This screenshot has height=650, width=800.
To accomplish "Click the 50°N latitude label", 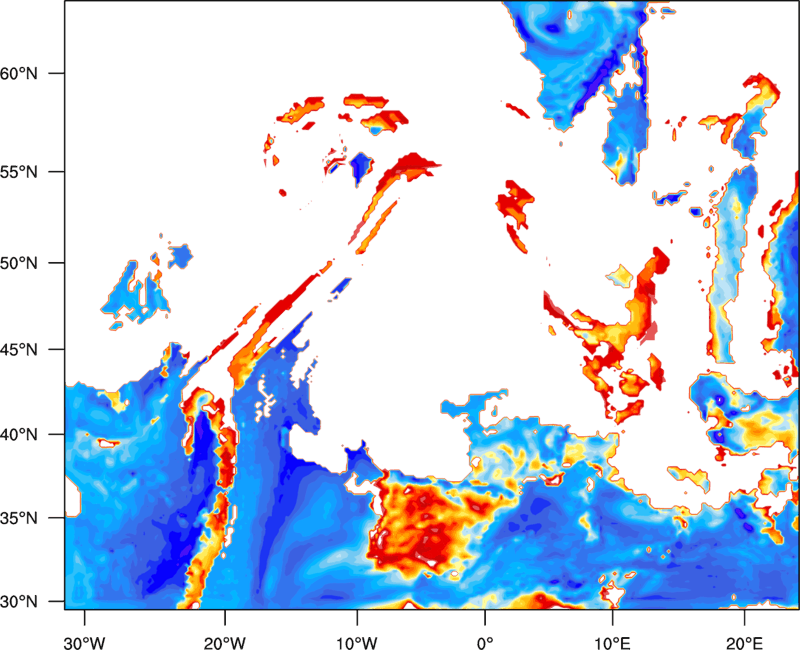I will pyautogui.click(x=19, y=263).
